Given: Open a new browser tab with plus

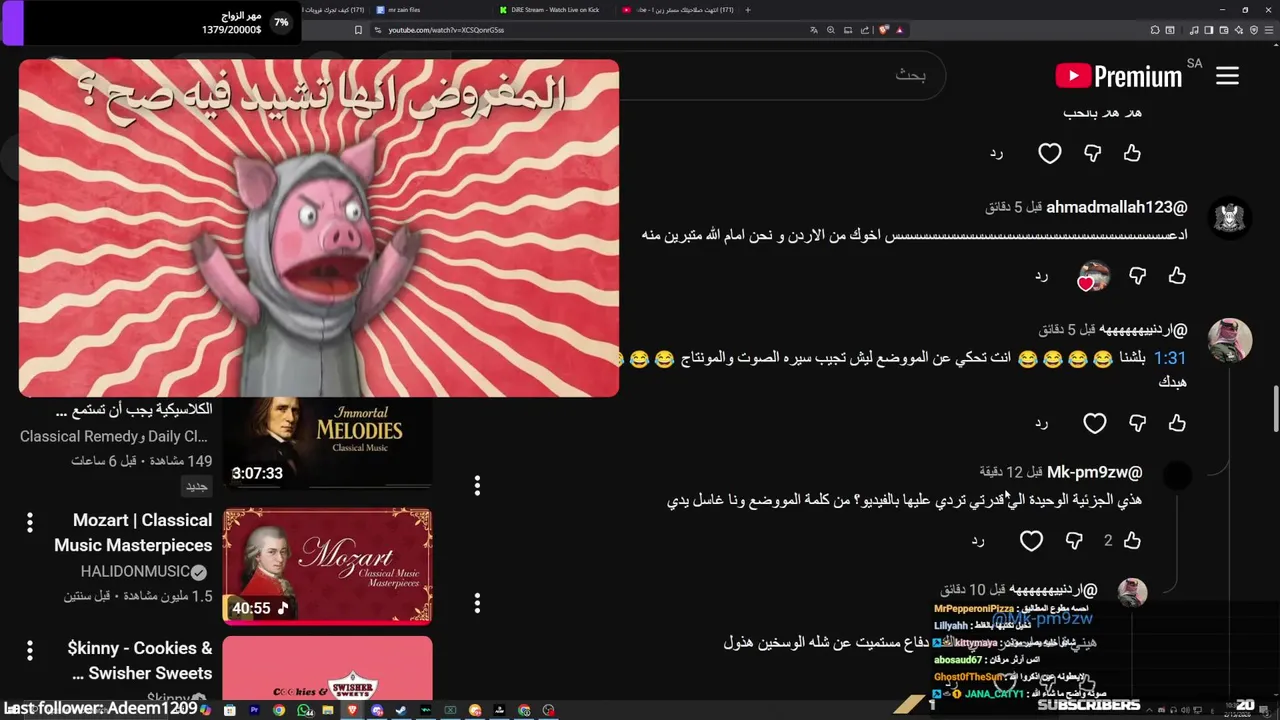Looking at the screenshot, I should [748, 10].
